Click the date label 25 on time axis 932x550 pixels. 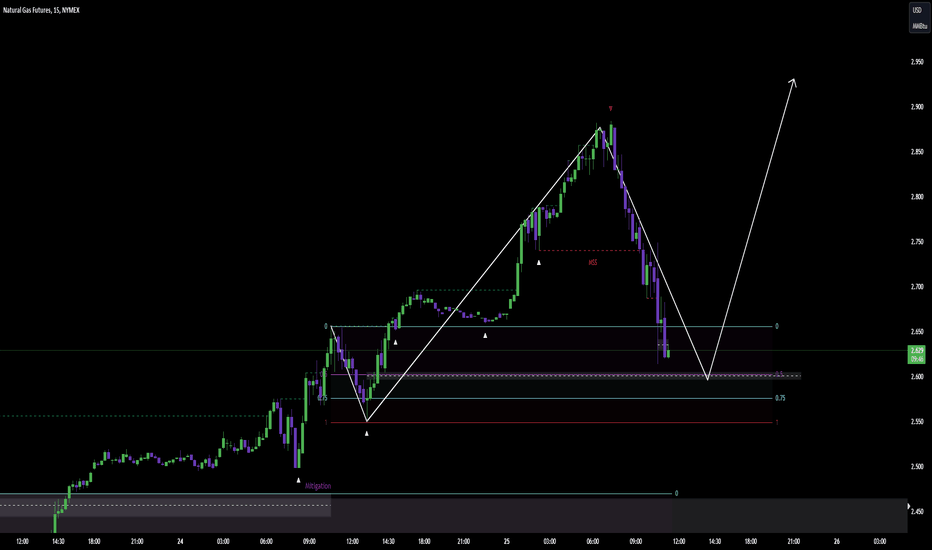tap(506, 542)
